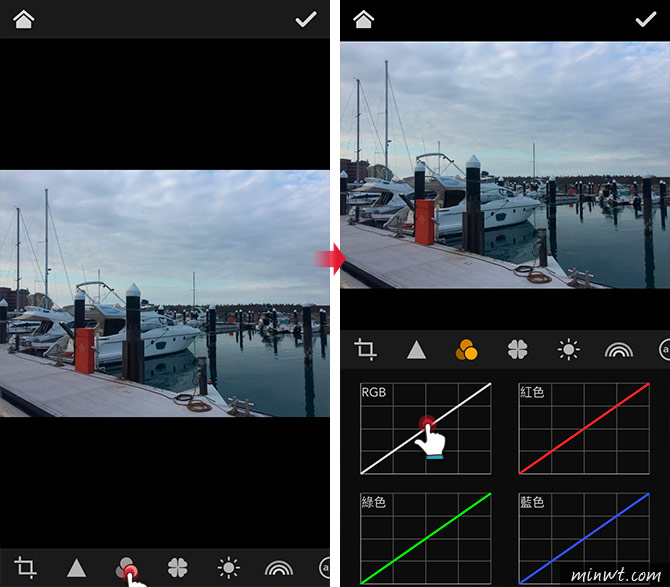The width and height of the screenshot is (670, 587).
Task: Select the crop tool in right screen toolbar
Action: point(365,349)
